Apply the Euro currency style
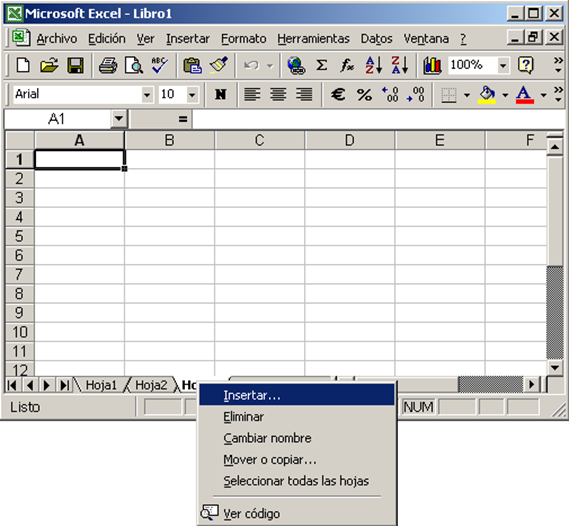569x526 pixels. click(x=338, y=95)
